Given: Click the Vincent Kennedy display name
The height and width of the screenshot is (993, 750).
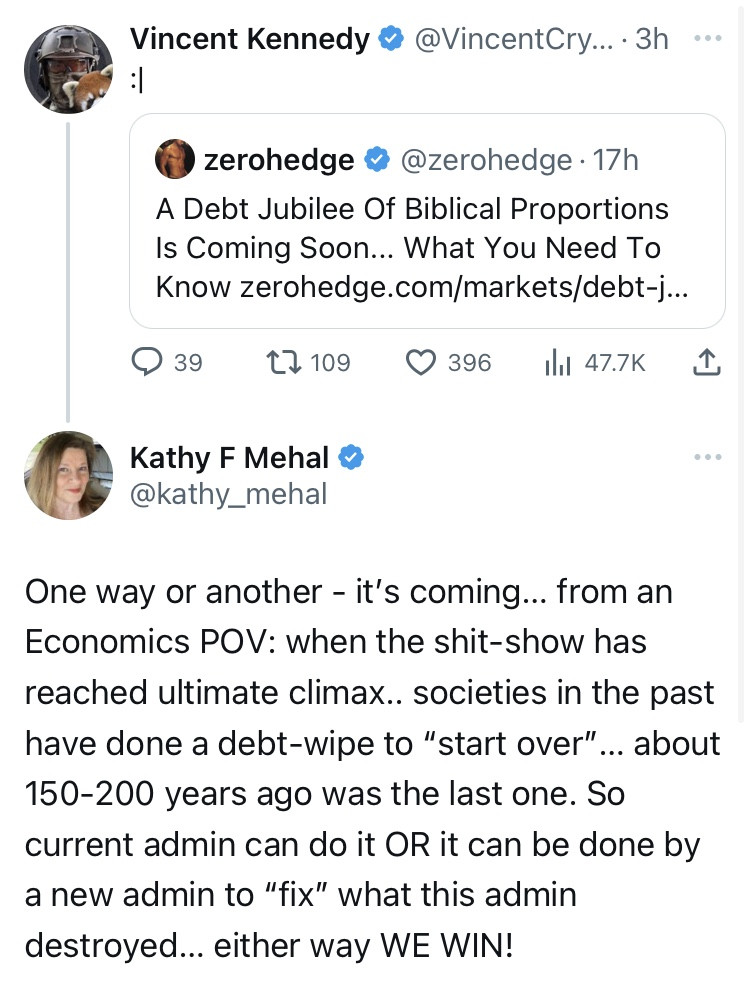Looking at the screenshot, I should click(250, 40).
